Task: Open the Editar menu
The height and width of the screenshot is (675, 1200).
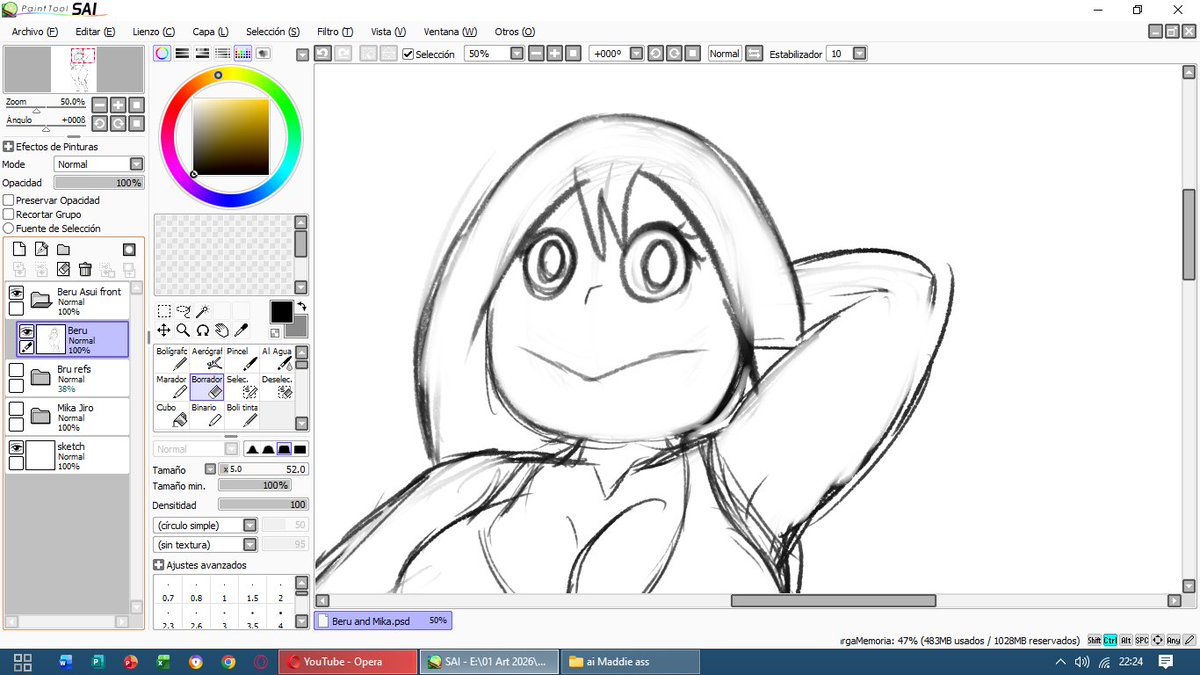Action: (x=95, y=31)
